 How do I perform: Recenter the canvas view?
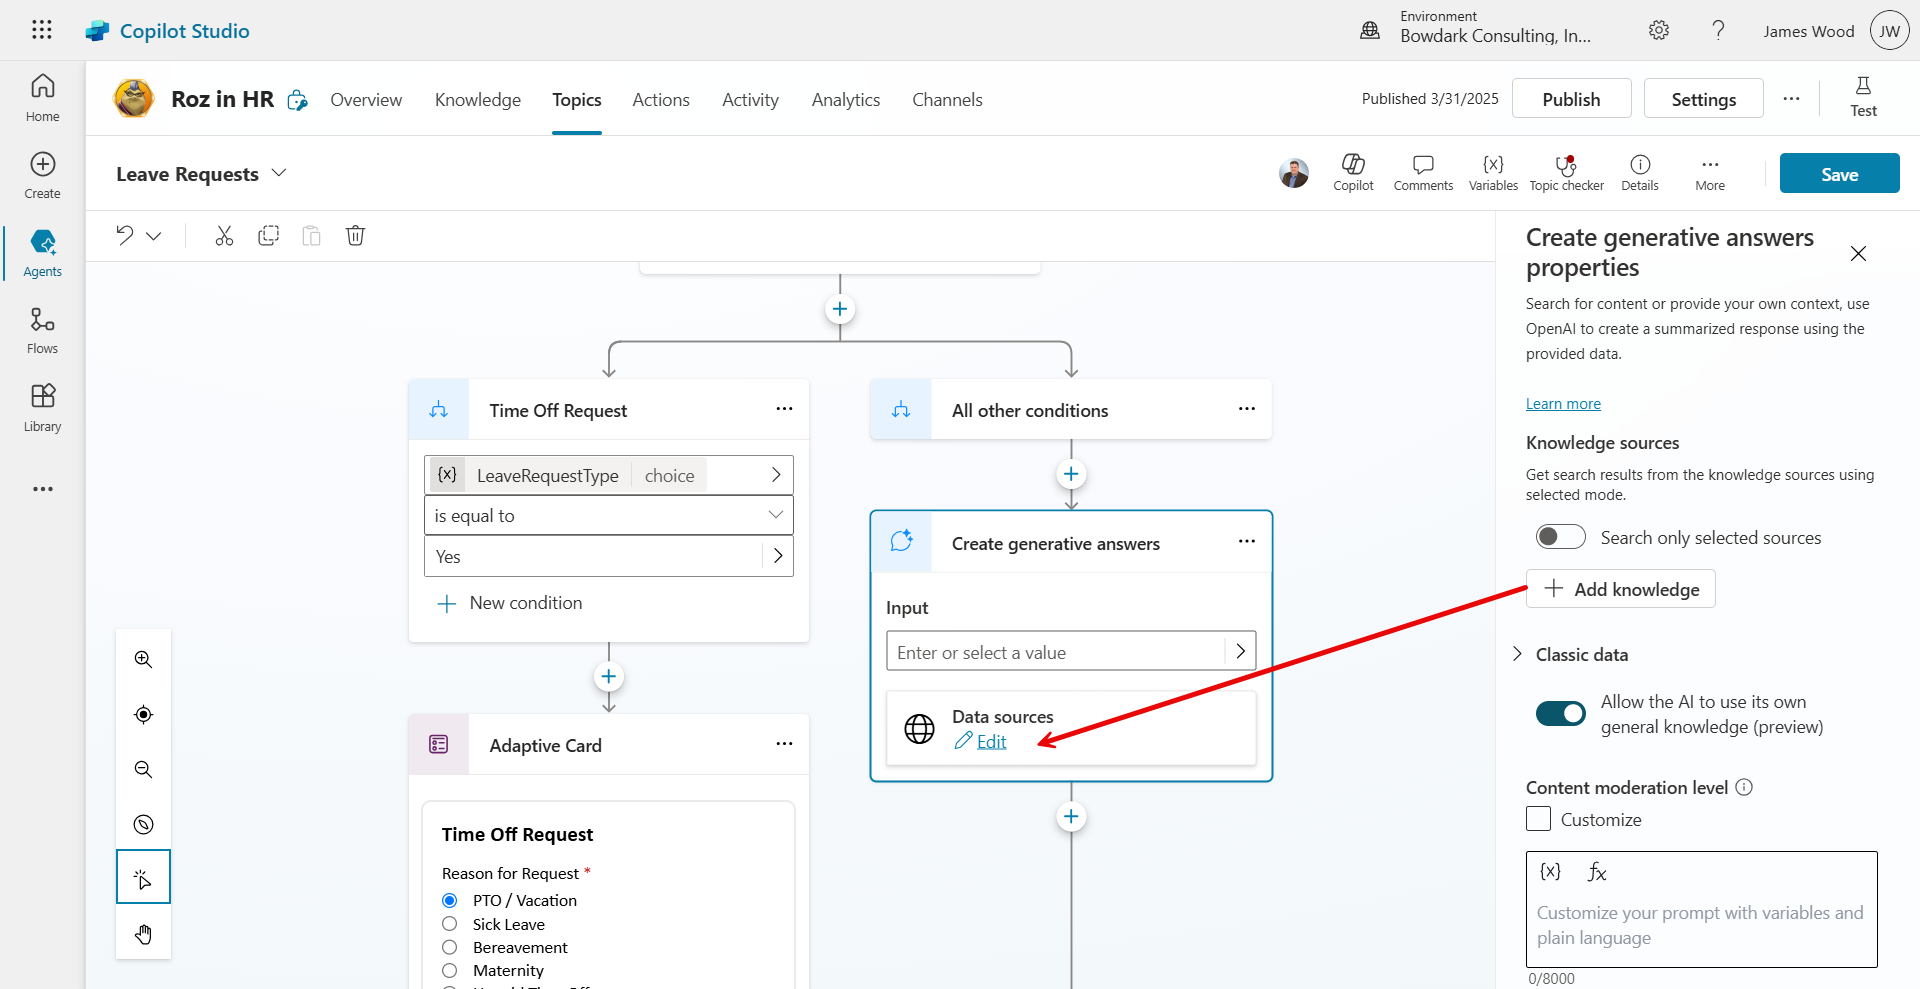(x=143, y=714)
